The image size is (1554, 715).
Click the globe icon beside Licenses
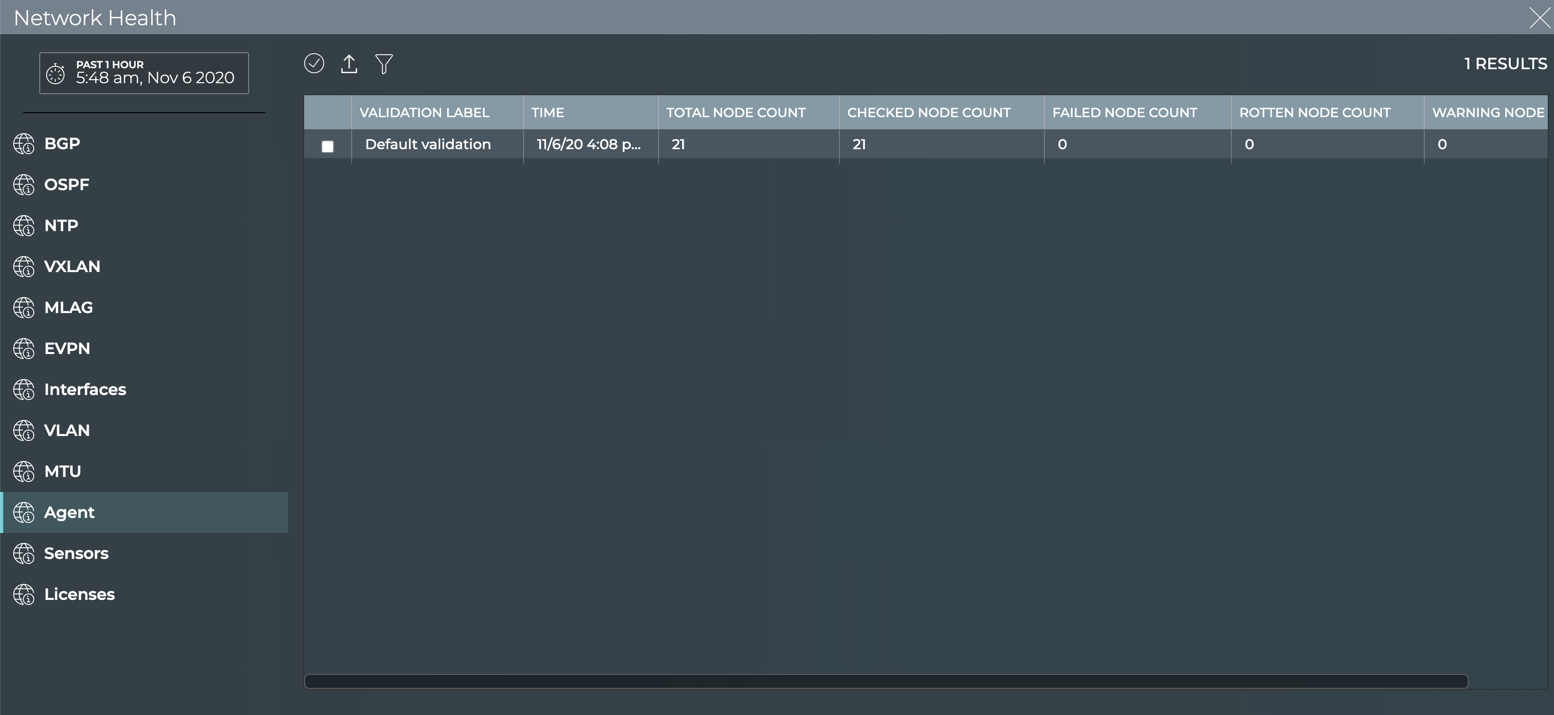pyautogui.click(x=24, y=595)
